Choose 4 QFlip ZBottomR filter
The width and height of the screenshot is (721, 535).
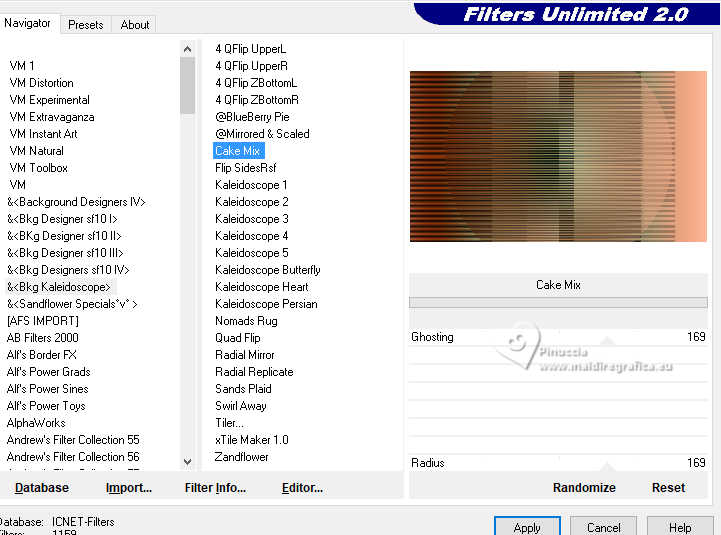[257, 100]
